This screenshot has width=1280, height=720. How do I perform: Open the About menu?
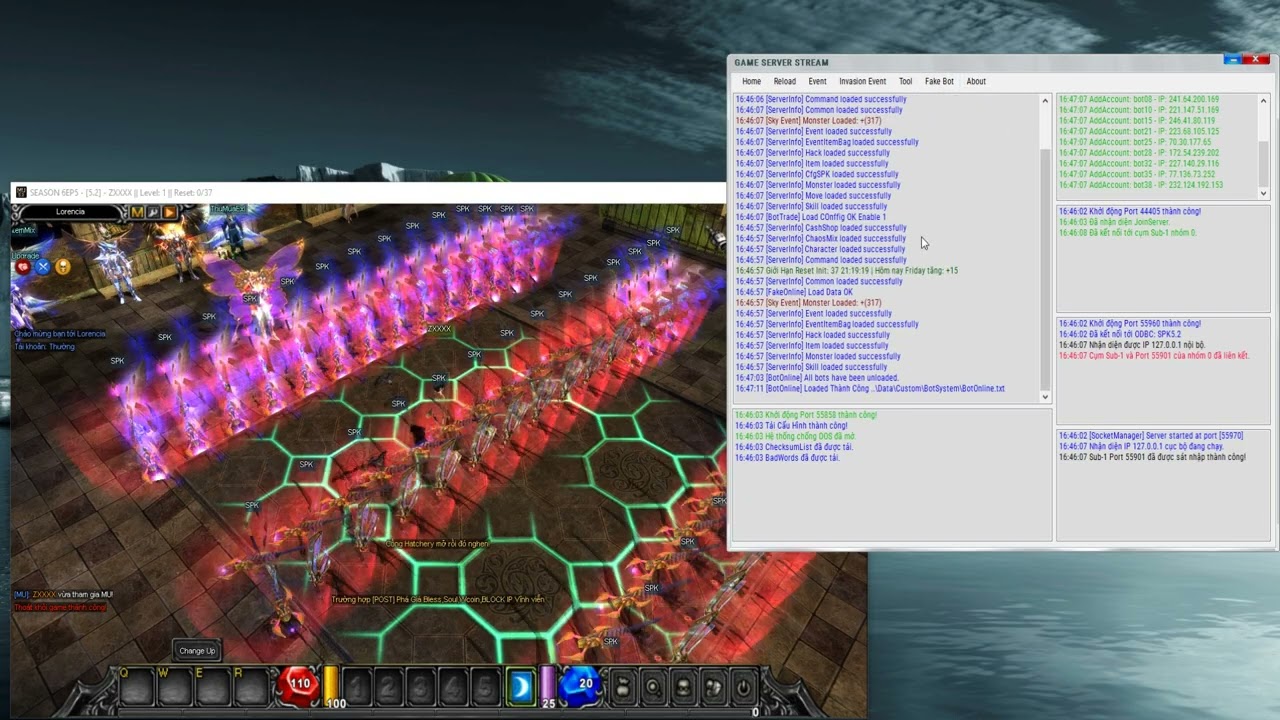tap(976, 82)
